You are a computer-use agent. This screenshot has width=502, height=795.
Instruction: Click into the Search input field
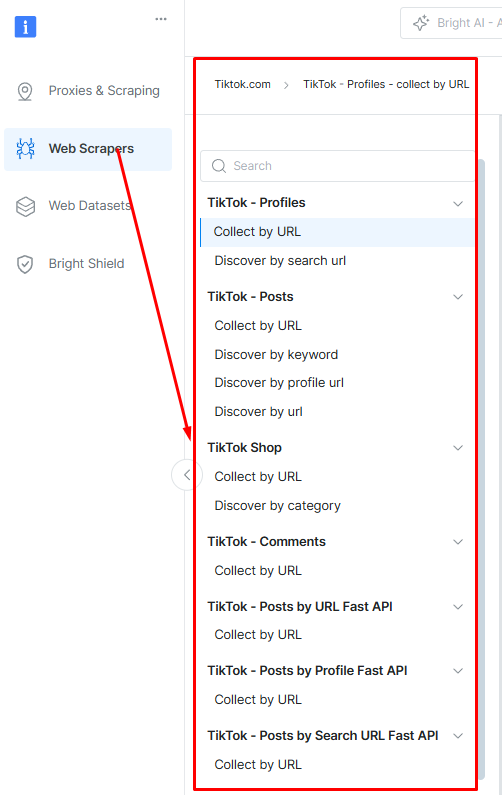click(x=338, y=166)
